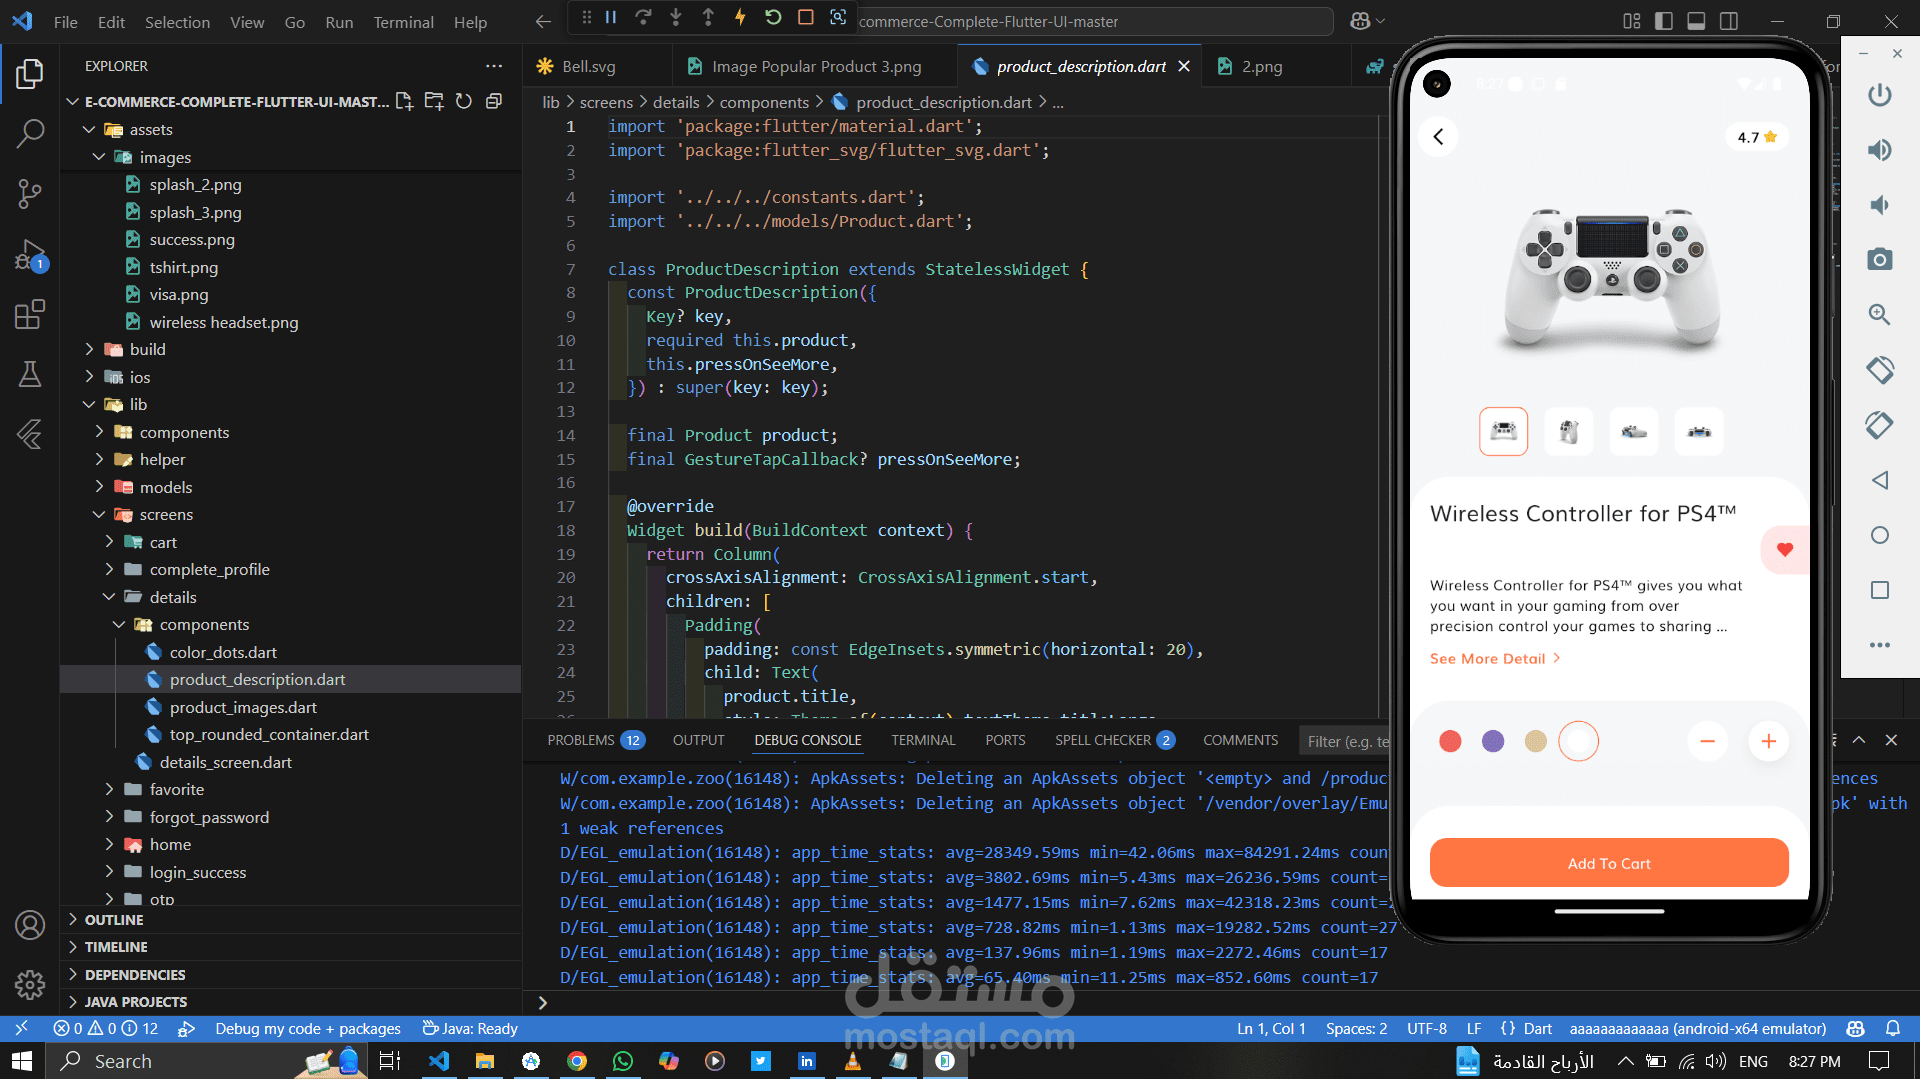This screenshot has width=1920, height=1079.
Task: Select the first product thumbnail image
Action: (x=1504, y=432)
